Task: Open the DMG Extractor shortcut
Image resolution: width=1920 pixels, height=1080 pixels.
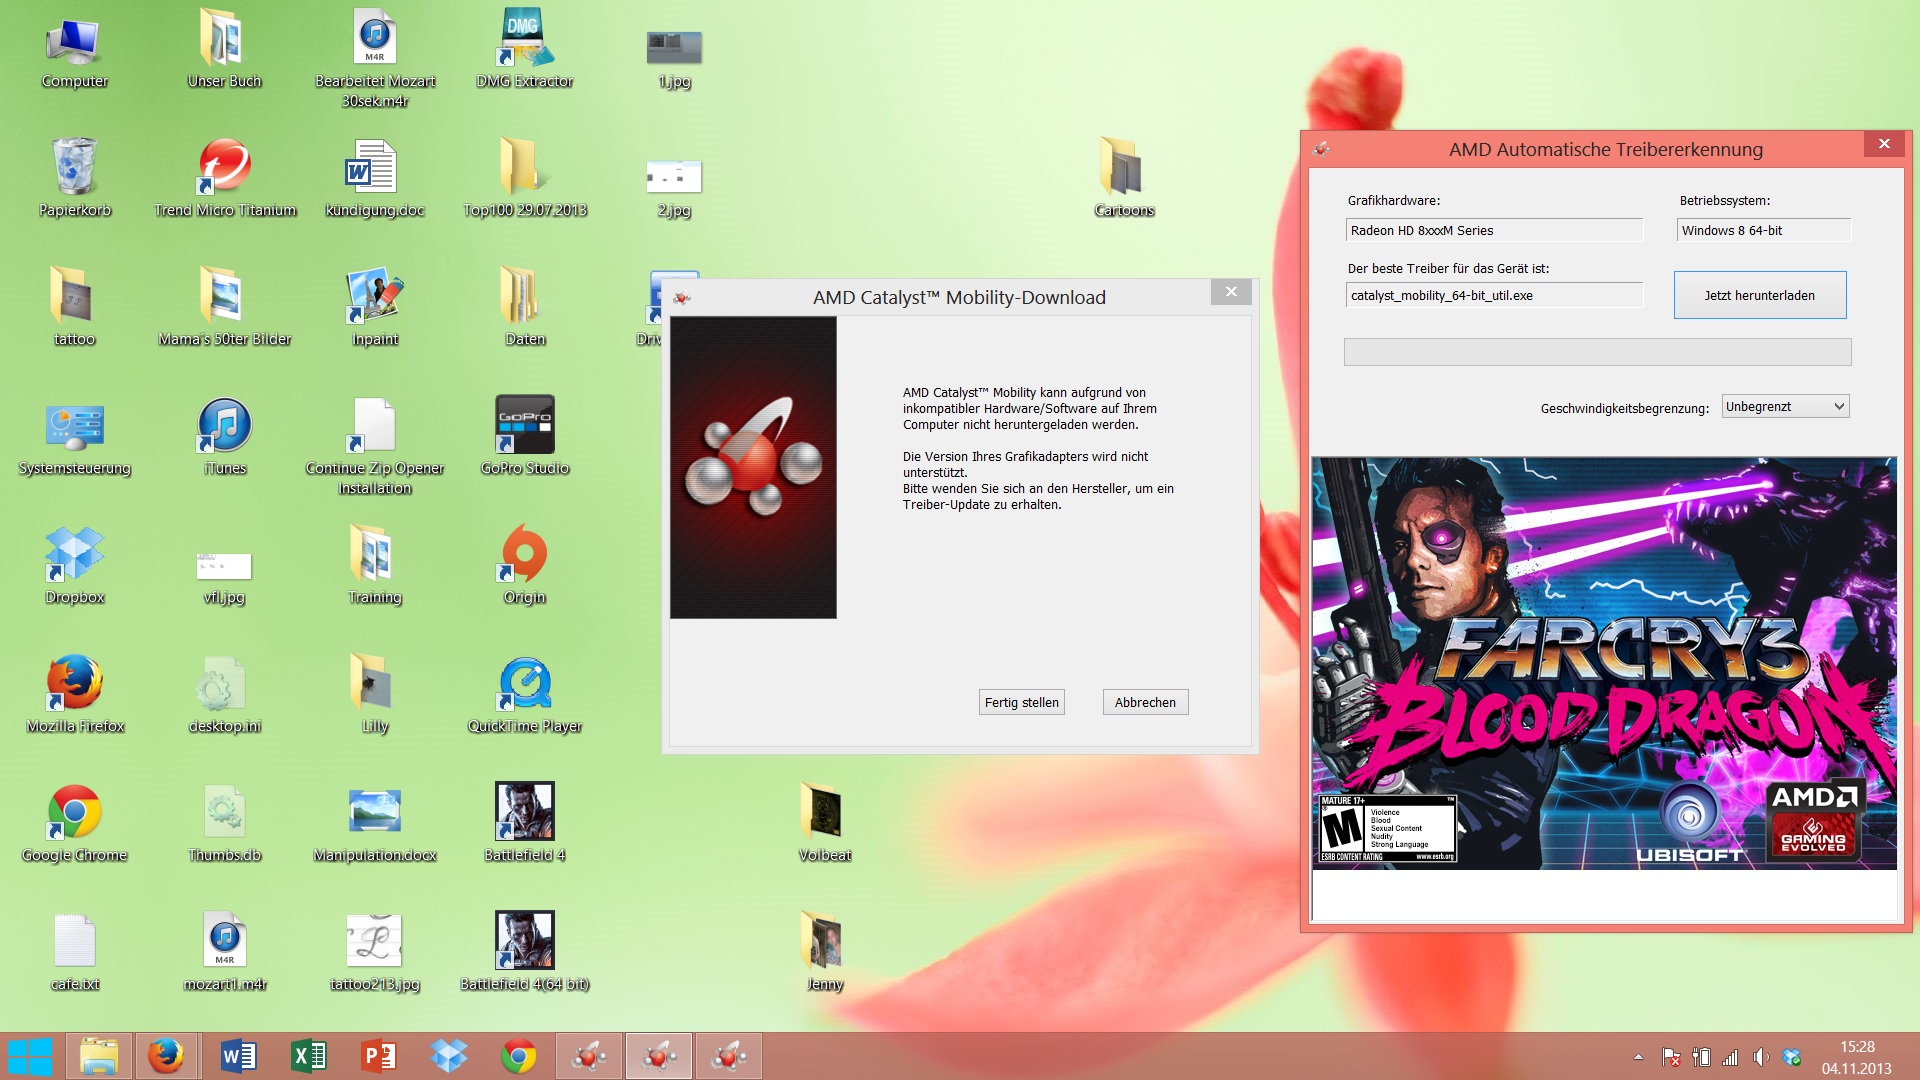Action: tap(524, 50)
